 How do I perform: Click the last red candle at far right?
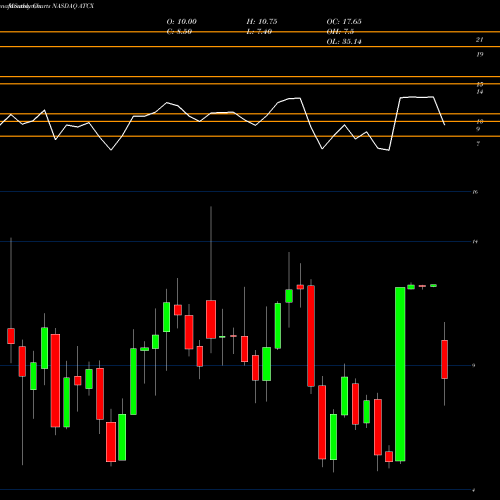(x=444, y=359)
